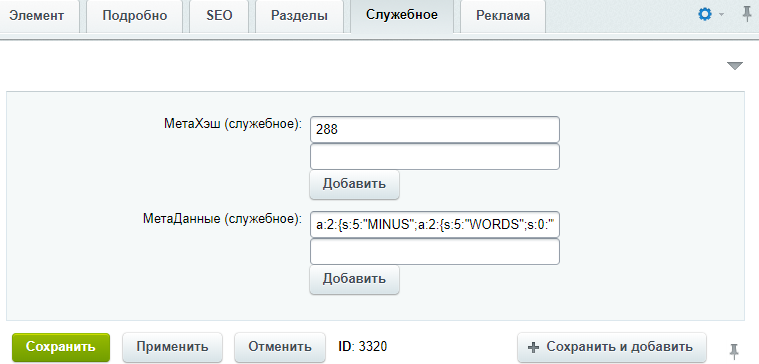Select the Разделы tab
This screenshot has height=364, width=759.
pos(299,15)
